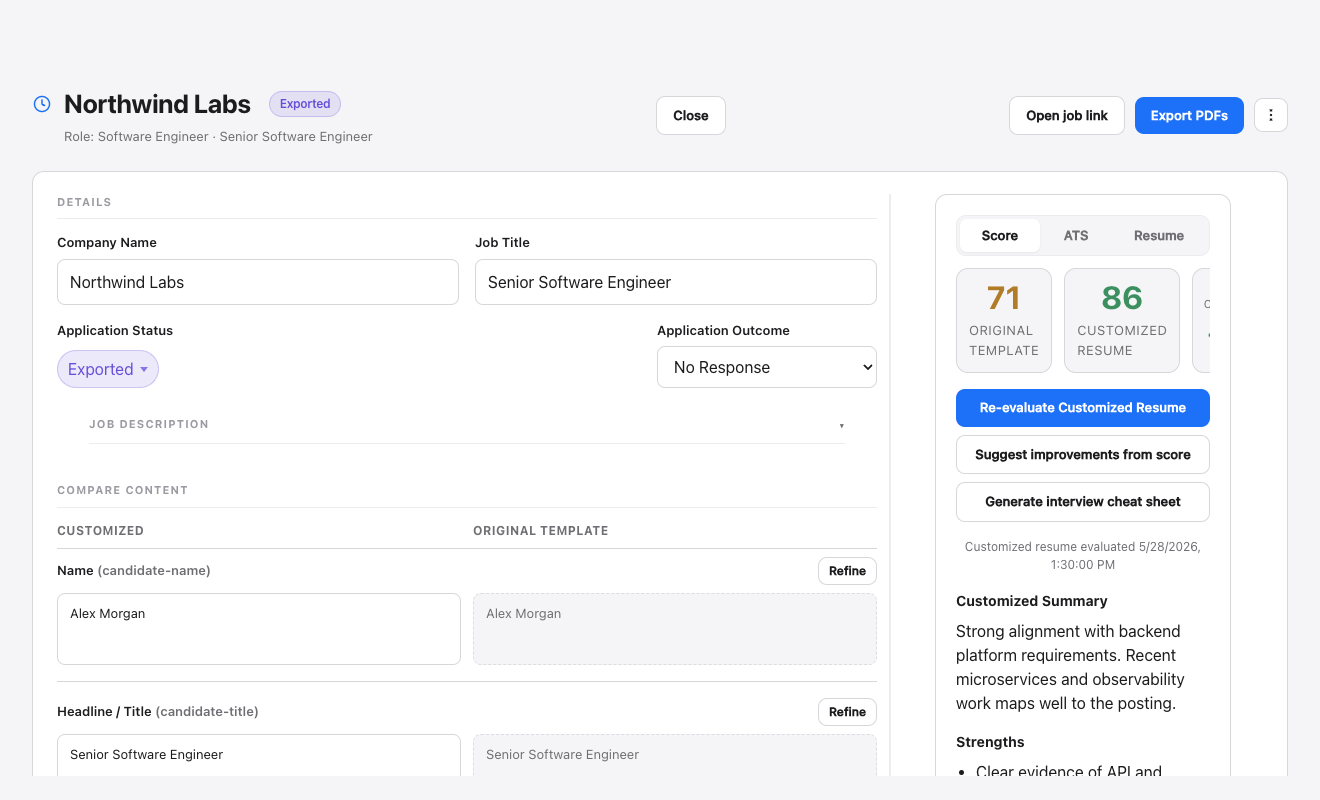This screenshot has width=1320, height=800.
Task: Edit customized headline Senior Software Engineer
Action: [259, 755]
